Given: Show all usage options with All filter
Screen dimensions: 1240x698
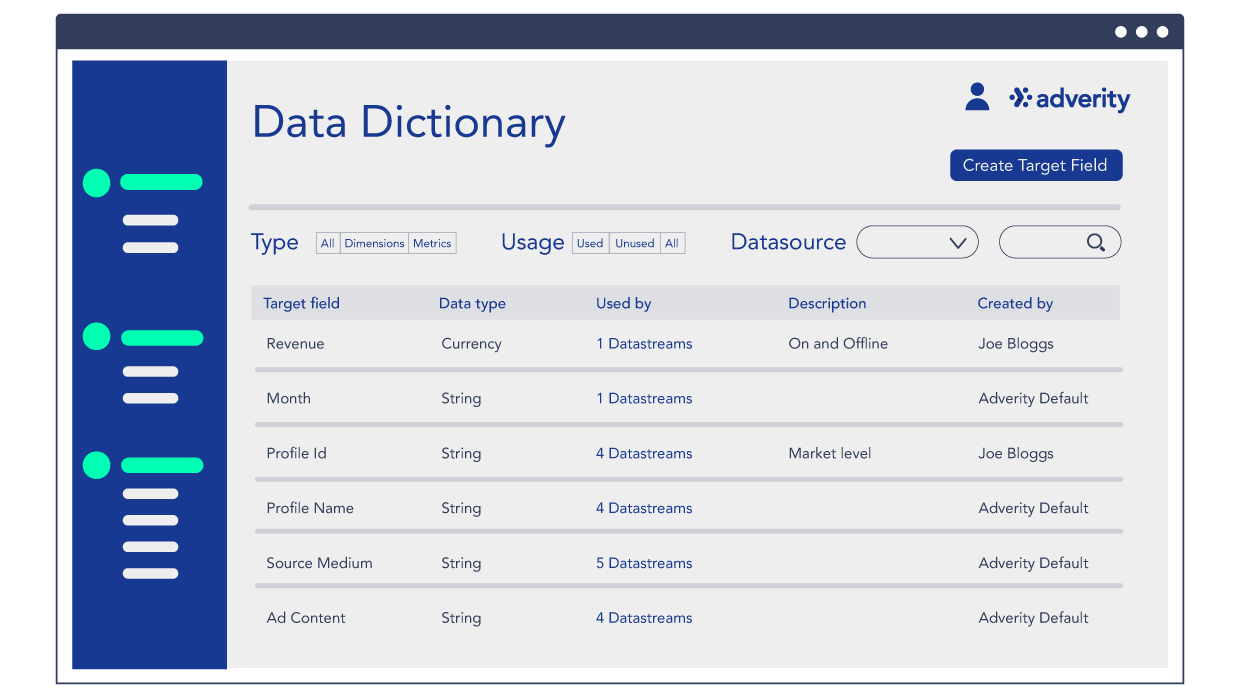Looking at the screenshot, I should pos(671,242).
